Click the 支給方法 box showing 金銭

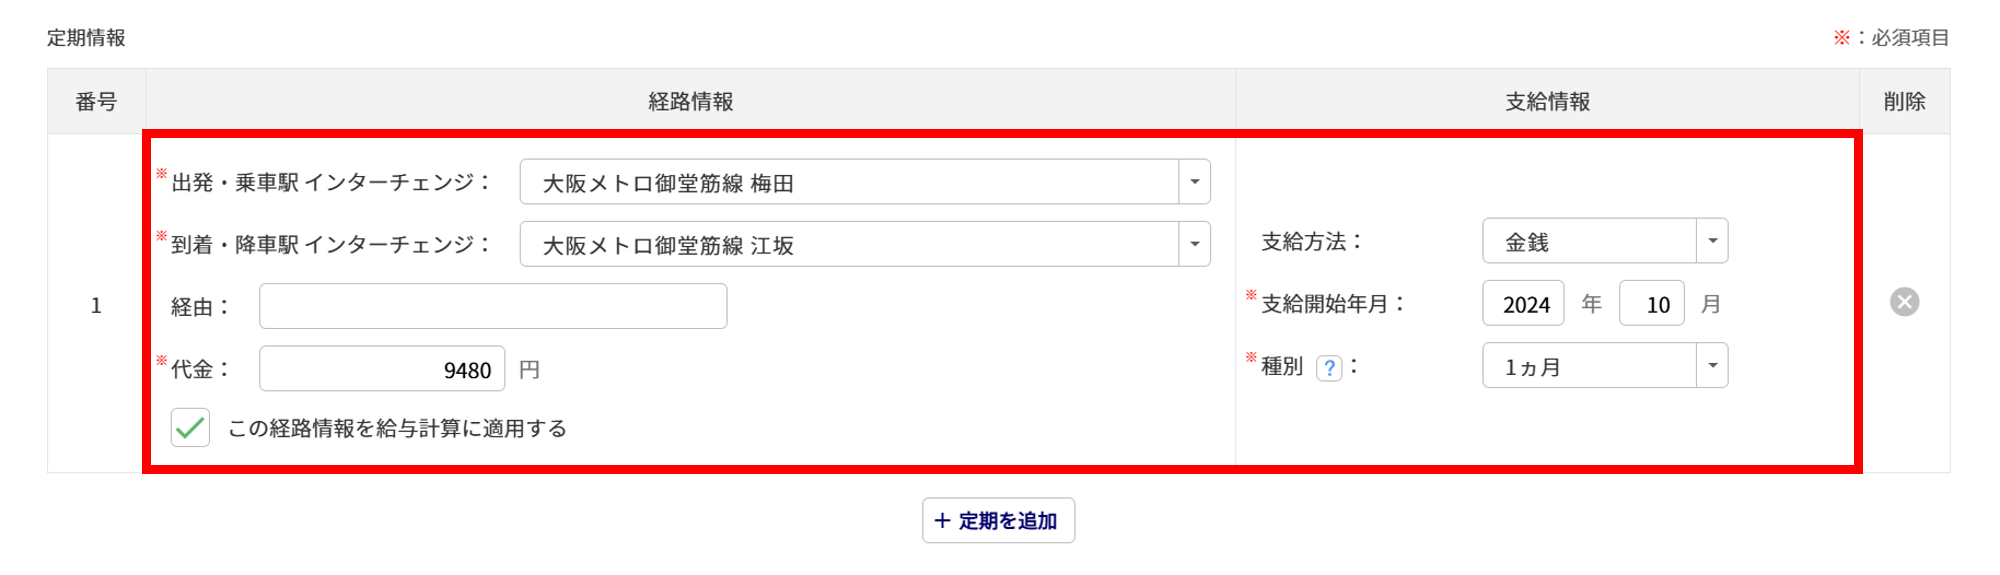[x=1589, y=241]
